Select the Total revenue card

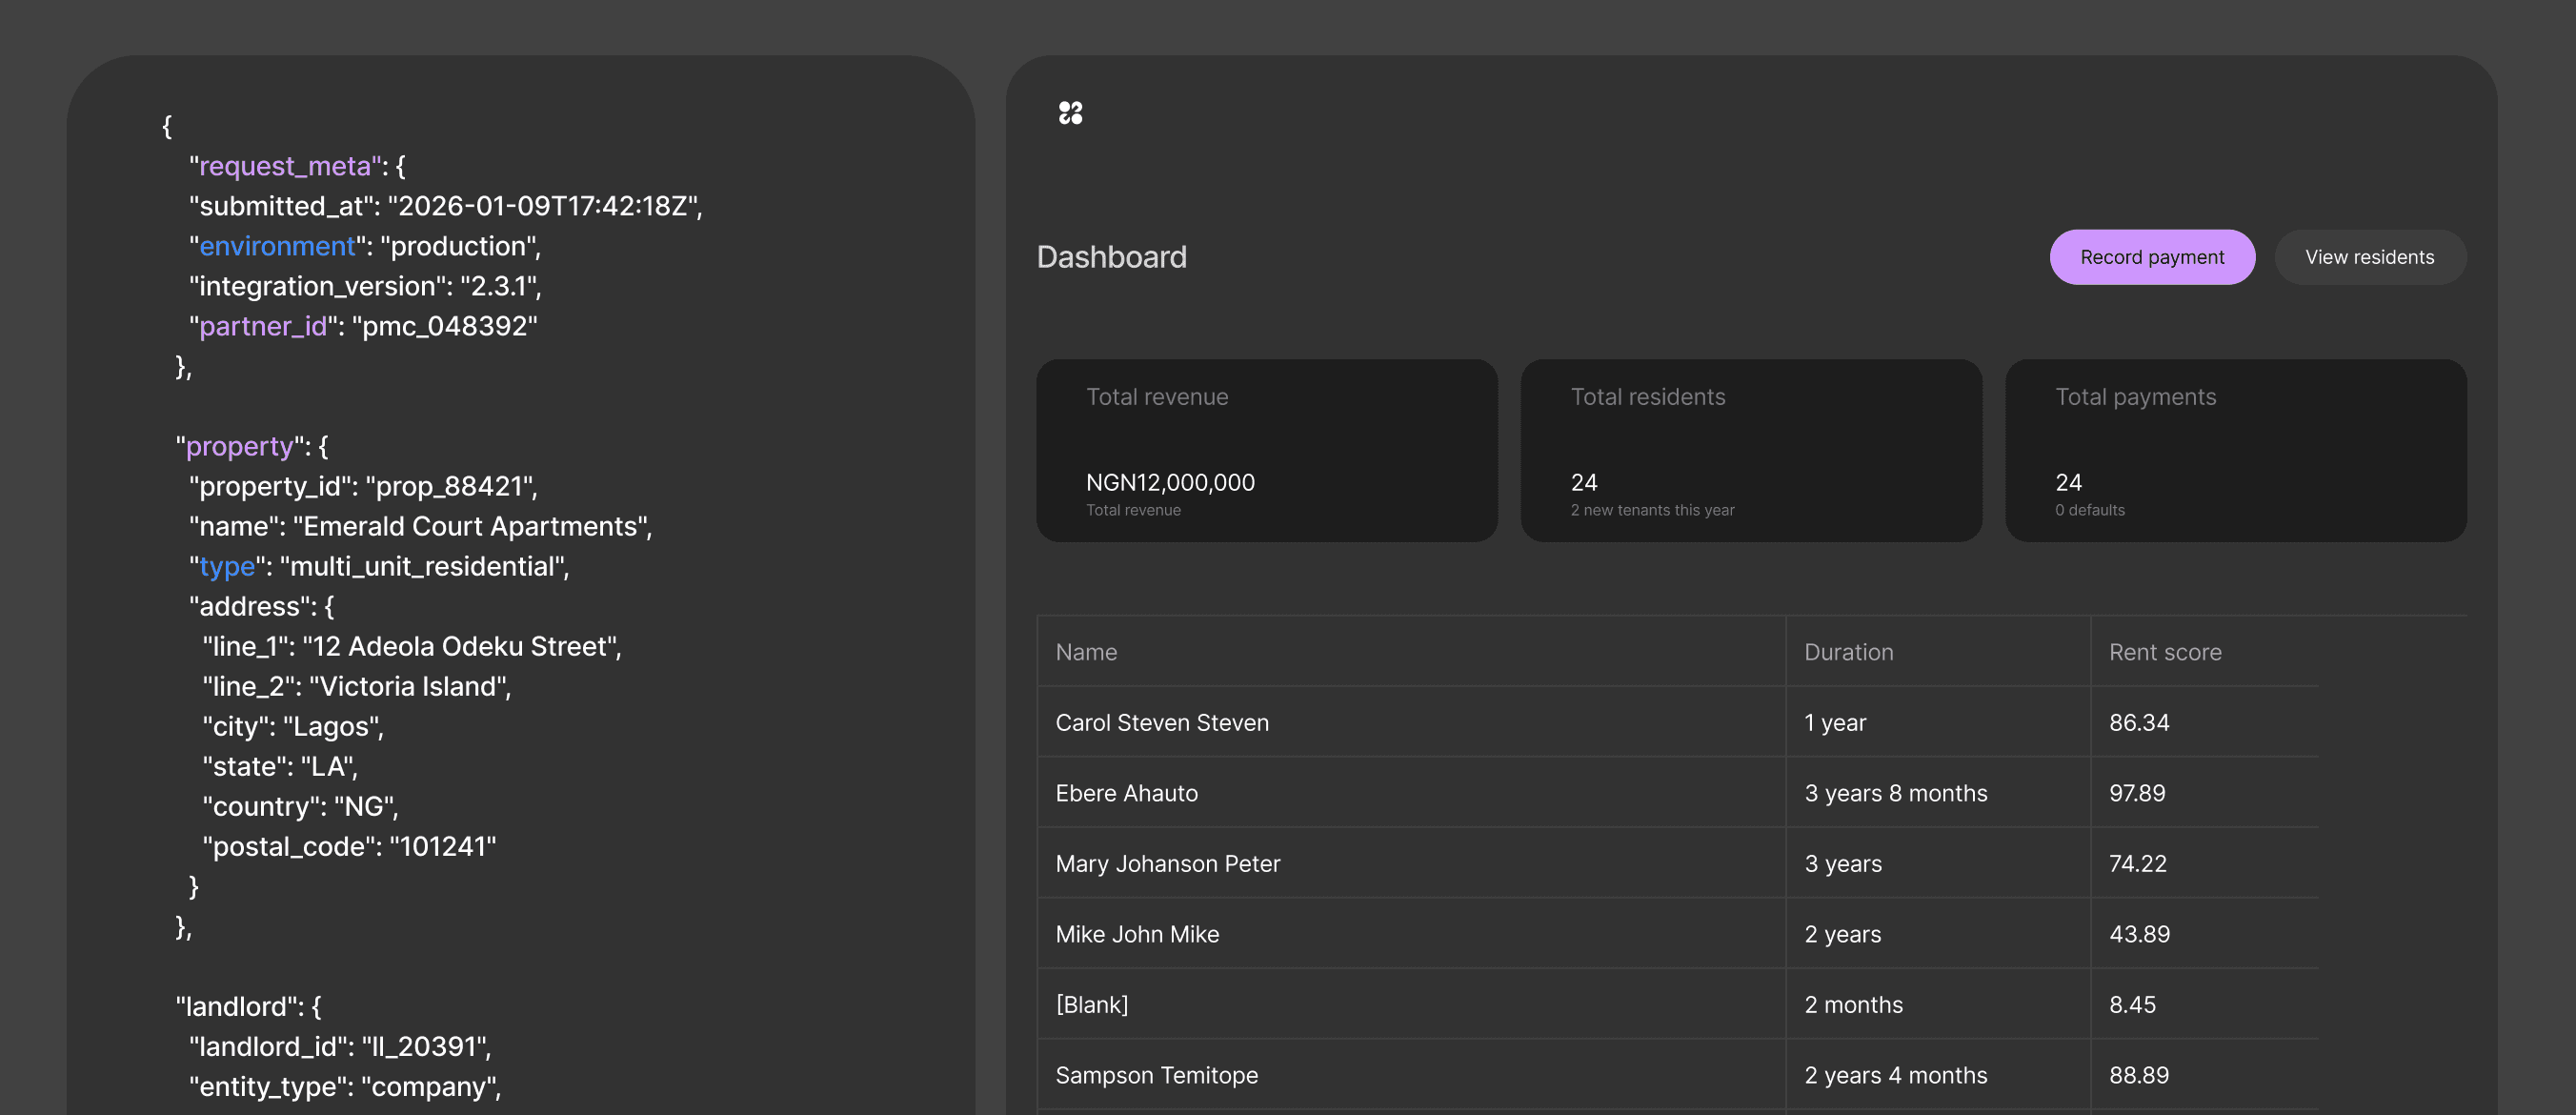coord(1266,450)
